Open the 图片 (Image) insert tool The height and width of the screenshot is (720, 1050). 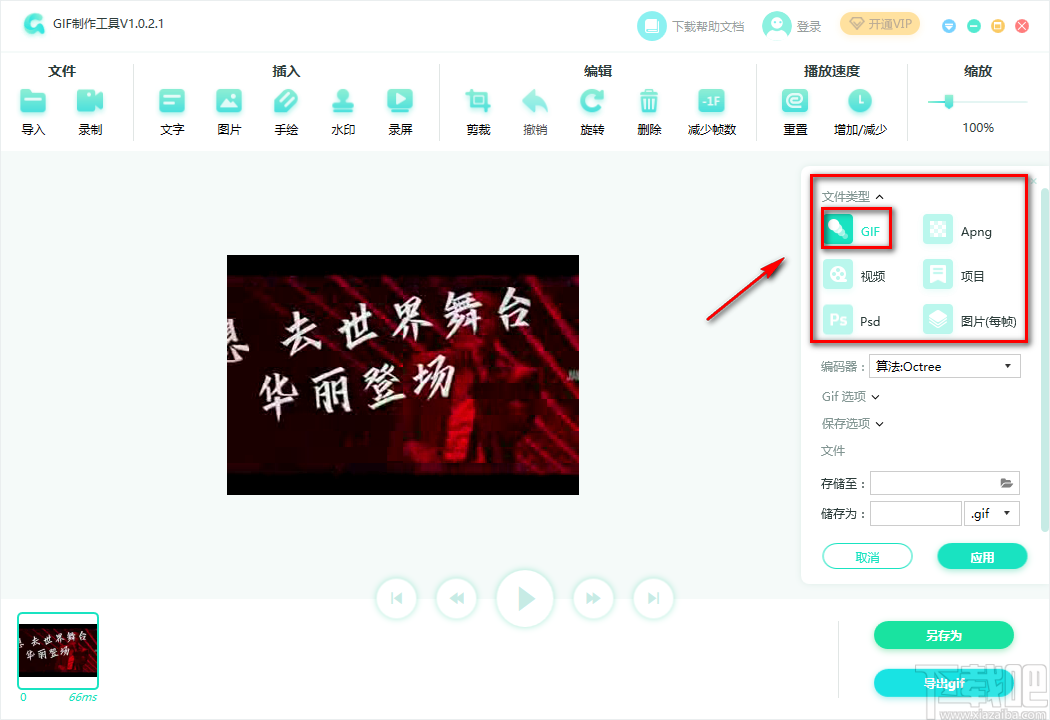tap(228, 103)
